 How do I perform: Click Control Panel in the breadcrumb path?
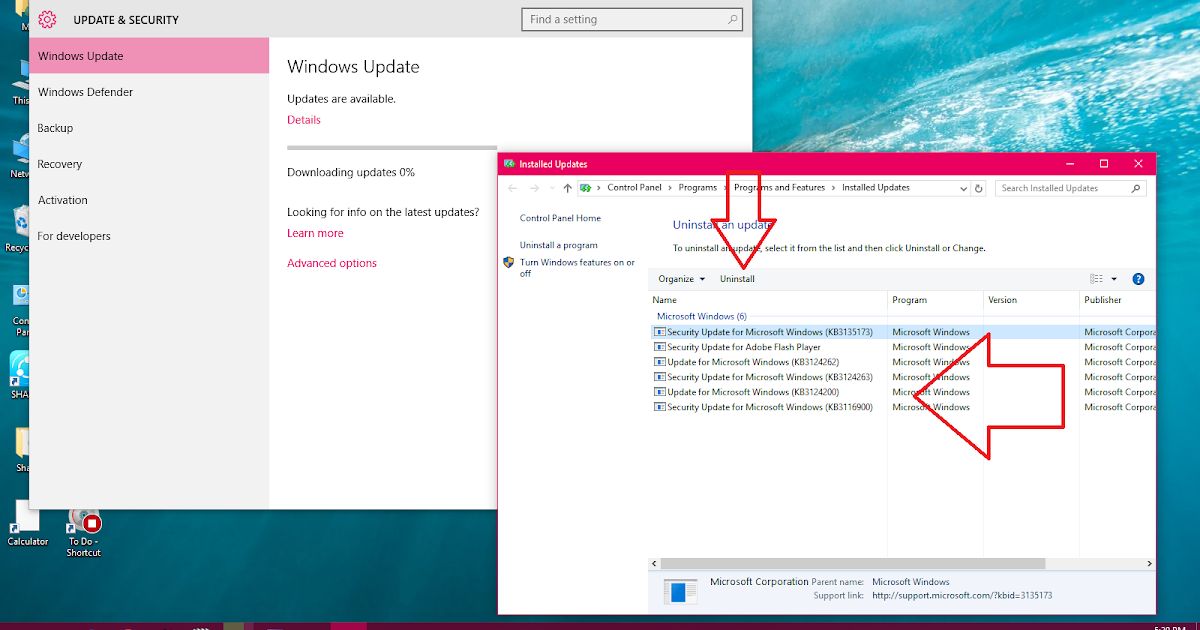[x=635, y=188]
